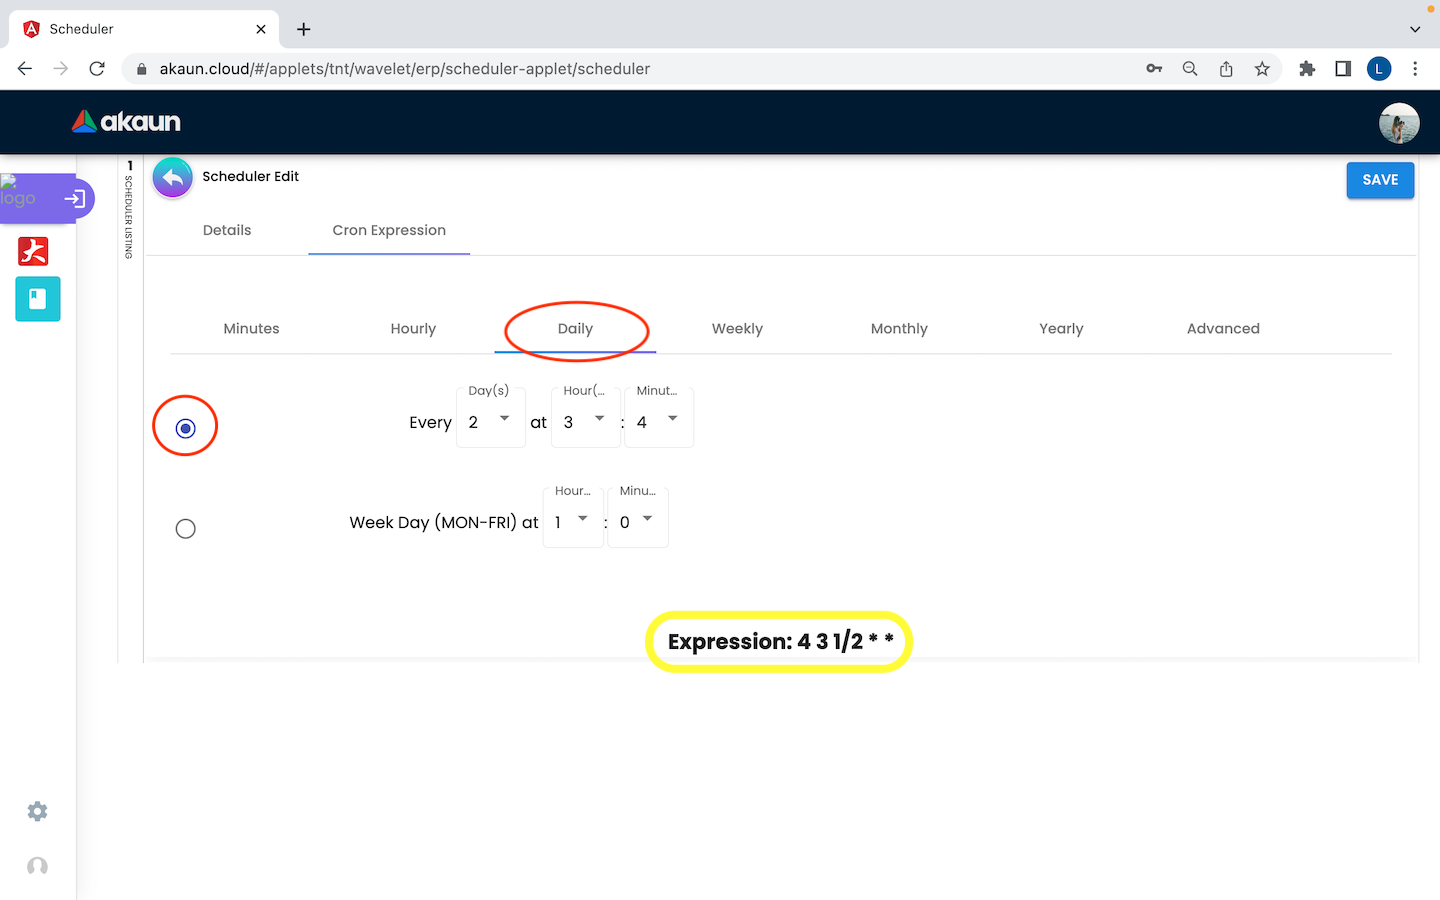Open the Minute dropdown in Week Day row
This screenshot has height=900, width=1440.
tap(637, 522)
